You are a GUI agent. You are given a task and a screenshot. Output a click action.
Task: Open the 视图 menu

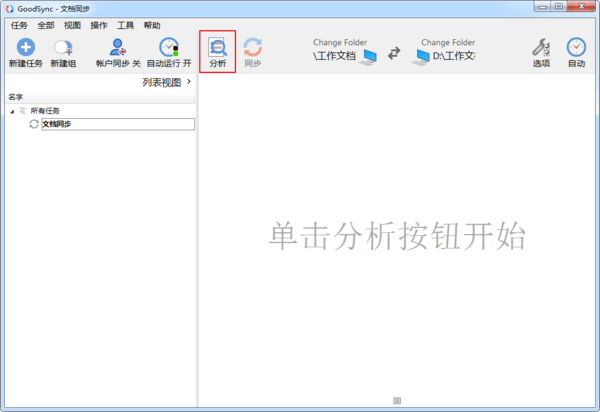click(72, 25)
